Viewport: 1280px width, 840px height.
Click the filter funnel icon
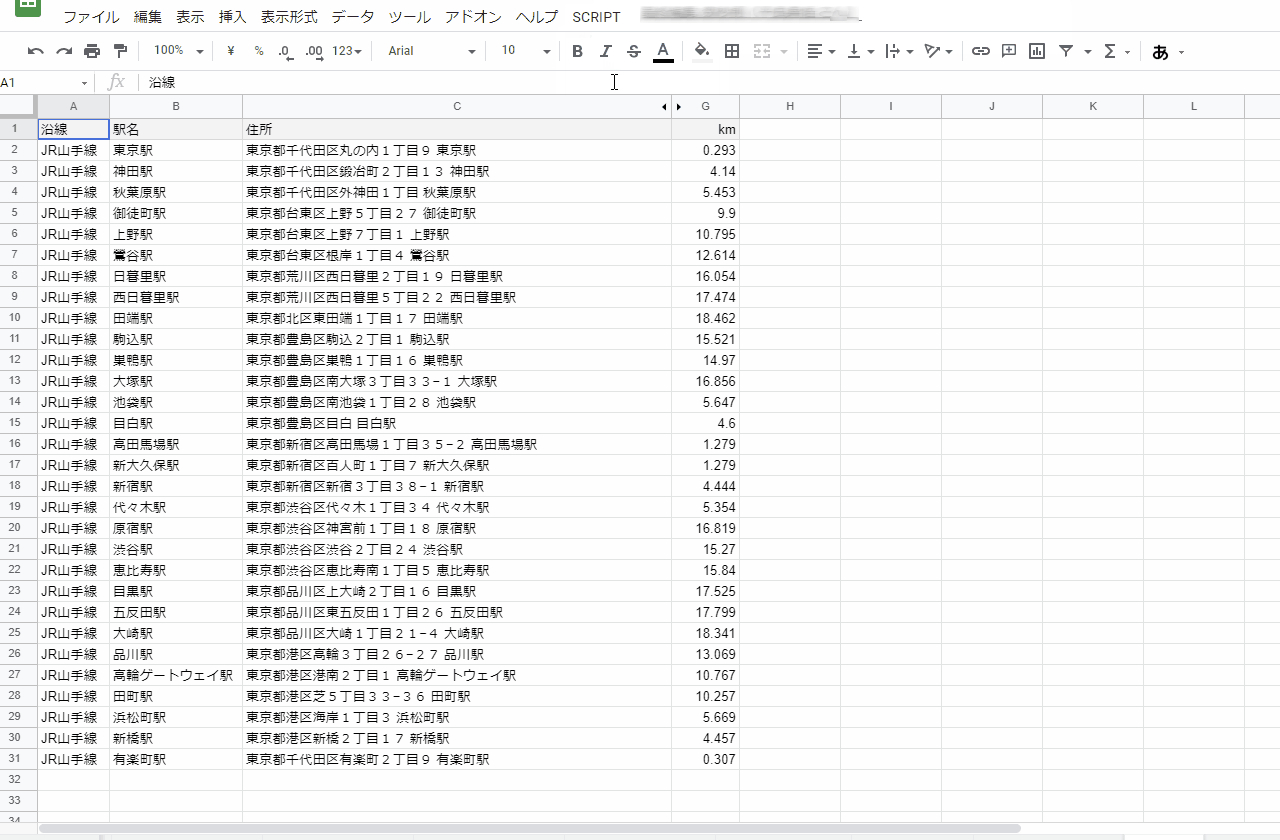(1066, 51)
